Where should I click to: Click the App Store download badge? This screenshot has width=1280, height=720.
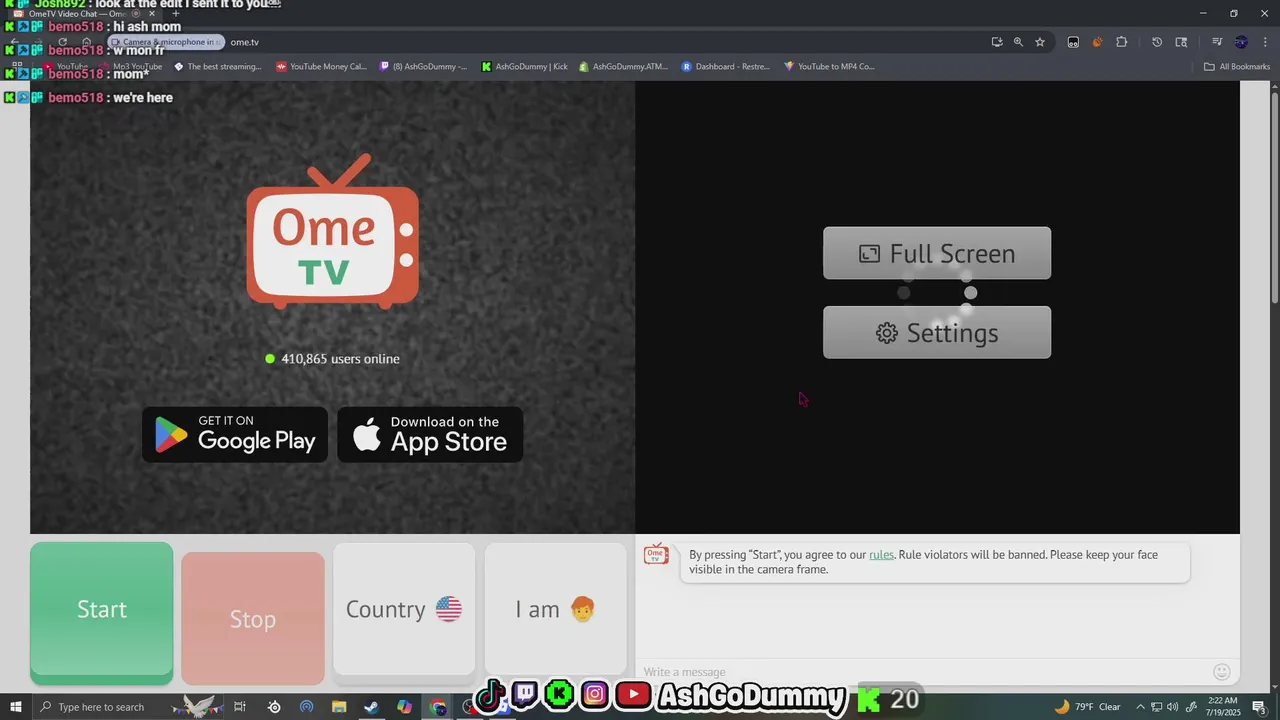pos(430,434)
